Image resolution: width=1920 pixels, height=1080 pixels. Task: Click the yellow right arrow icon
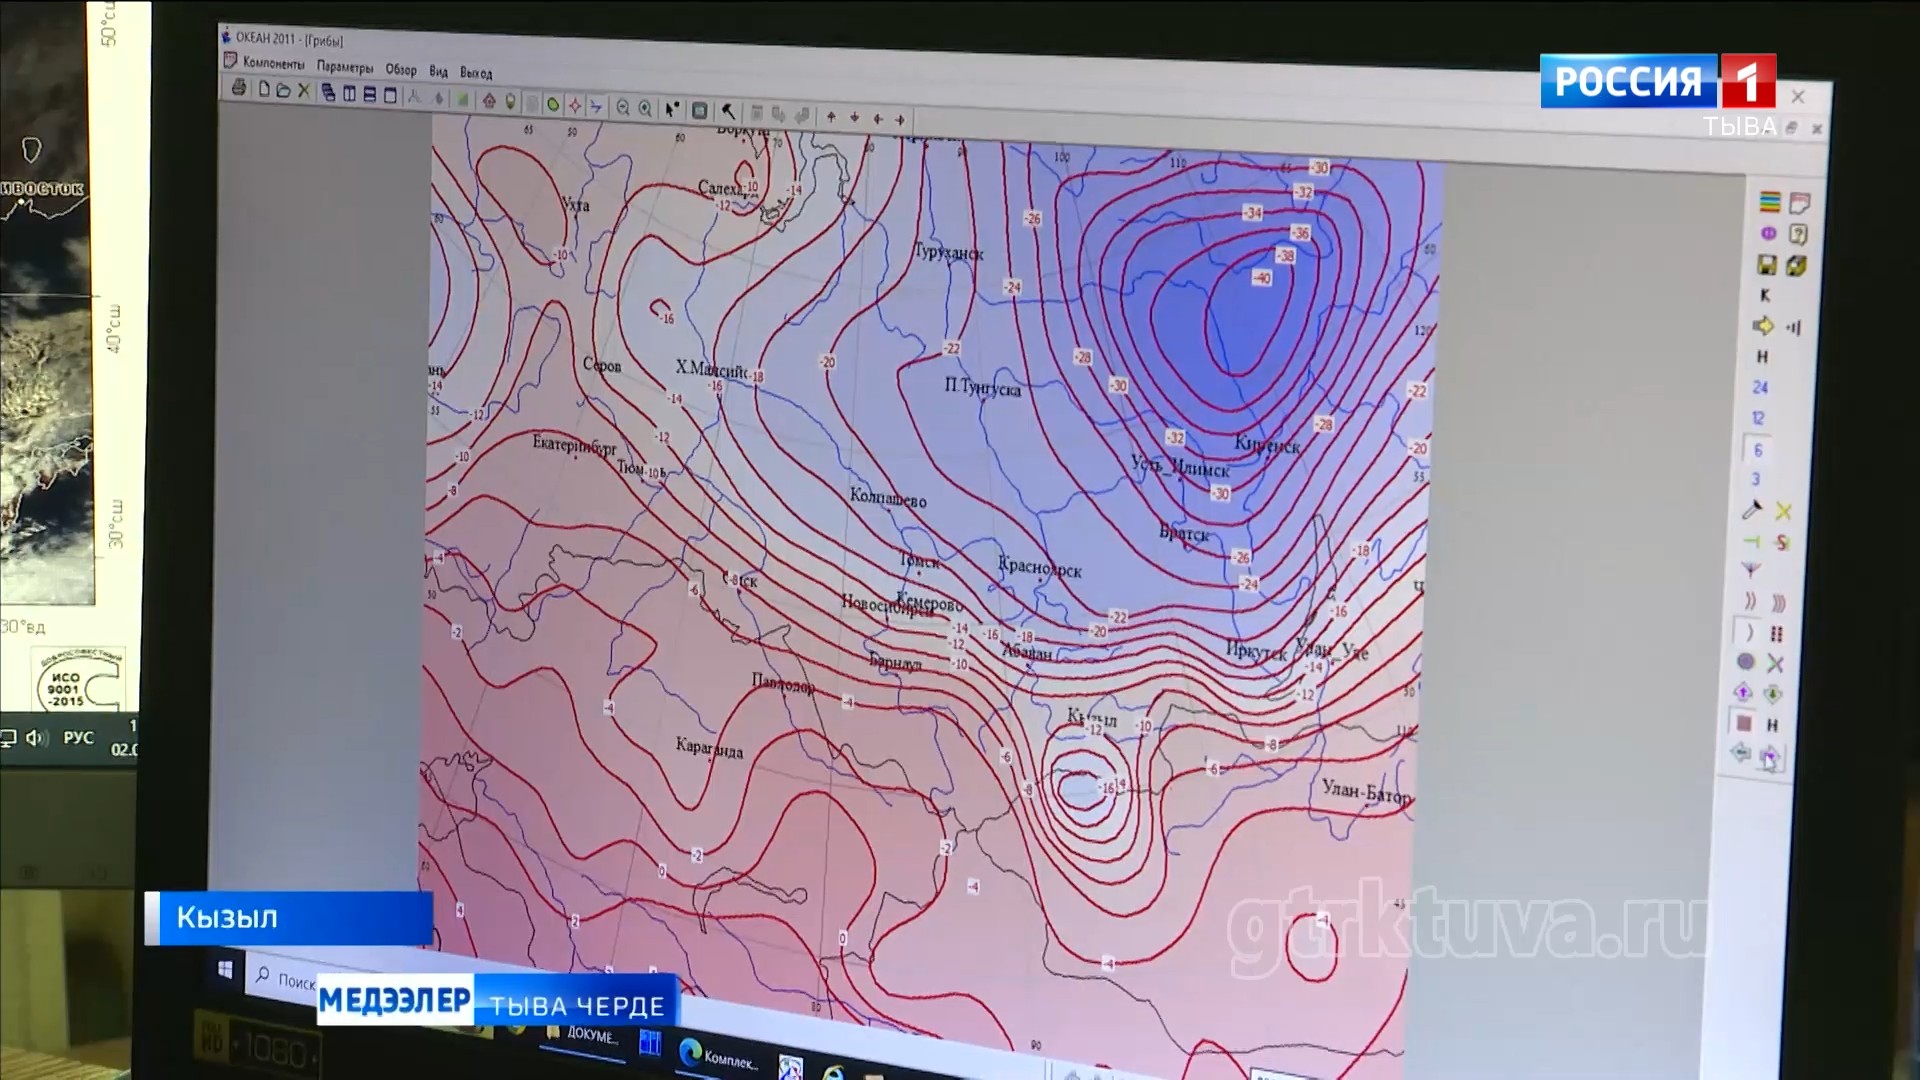[x=1764, y=326]
